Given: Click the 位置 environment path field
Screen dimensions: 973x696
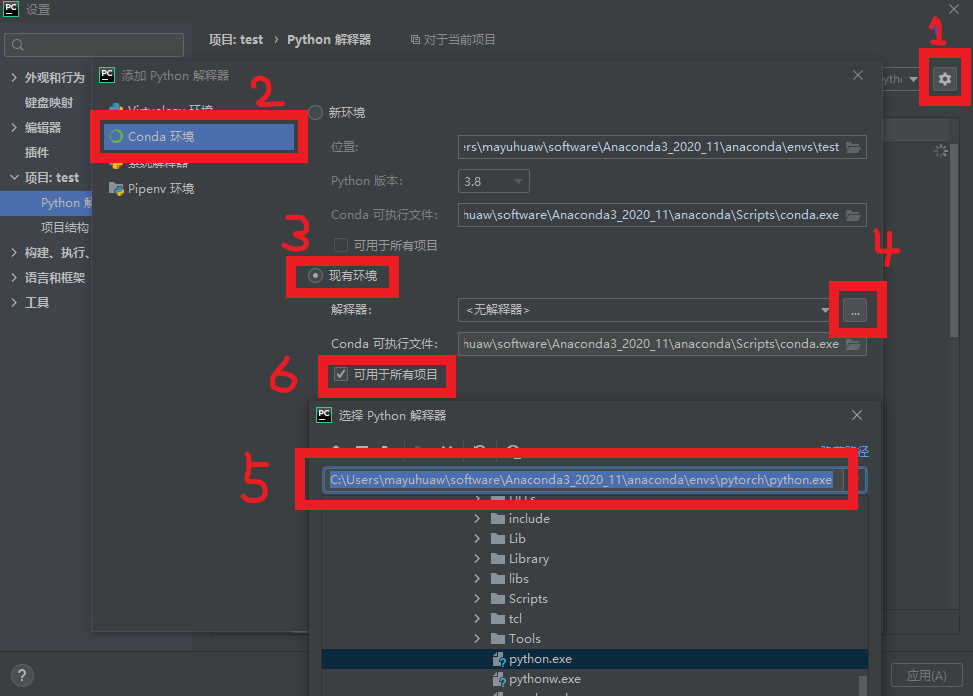Looking at the screenshot, I should (x=662, y=147).
